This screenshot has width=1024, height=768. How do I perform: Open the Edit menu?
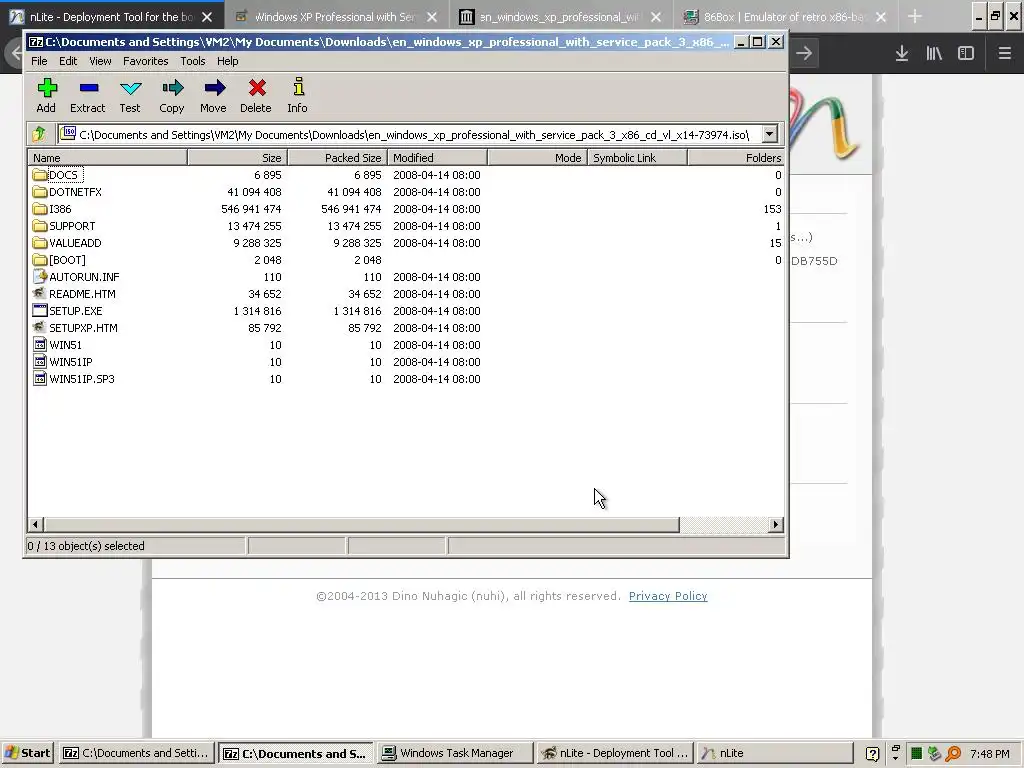click(x=68, y=61)
